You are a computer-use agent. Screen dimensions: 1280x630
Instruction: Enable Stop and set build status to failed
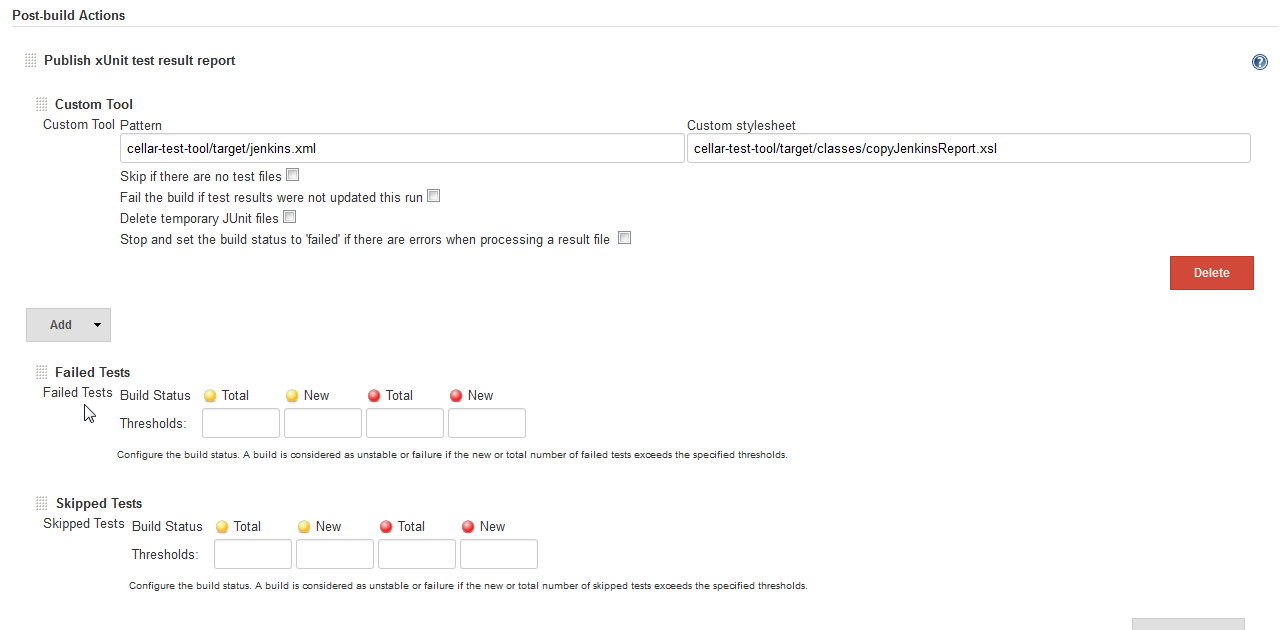624,238
